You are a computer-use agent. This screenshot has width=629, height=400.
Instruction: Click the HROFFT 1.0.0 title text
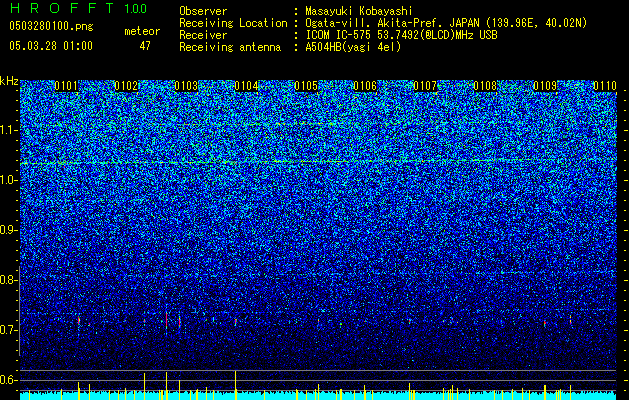(x=78, y=8)
